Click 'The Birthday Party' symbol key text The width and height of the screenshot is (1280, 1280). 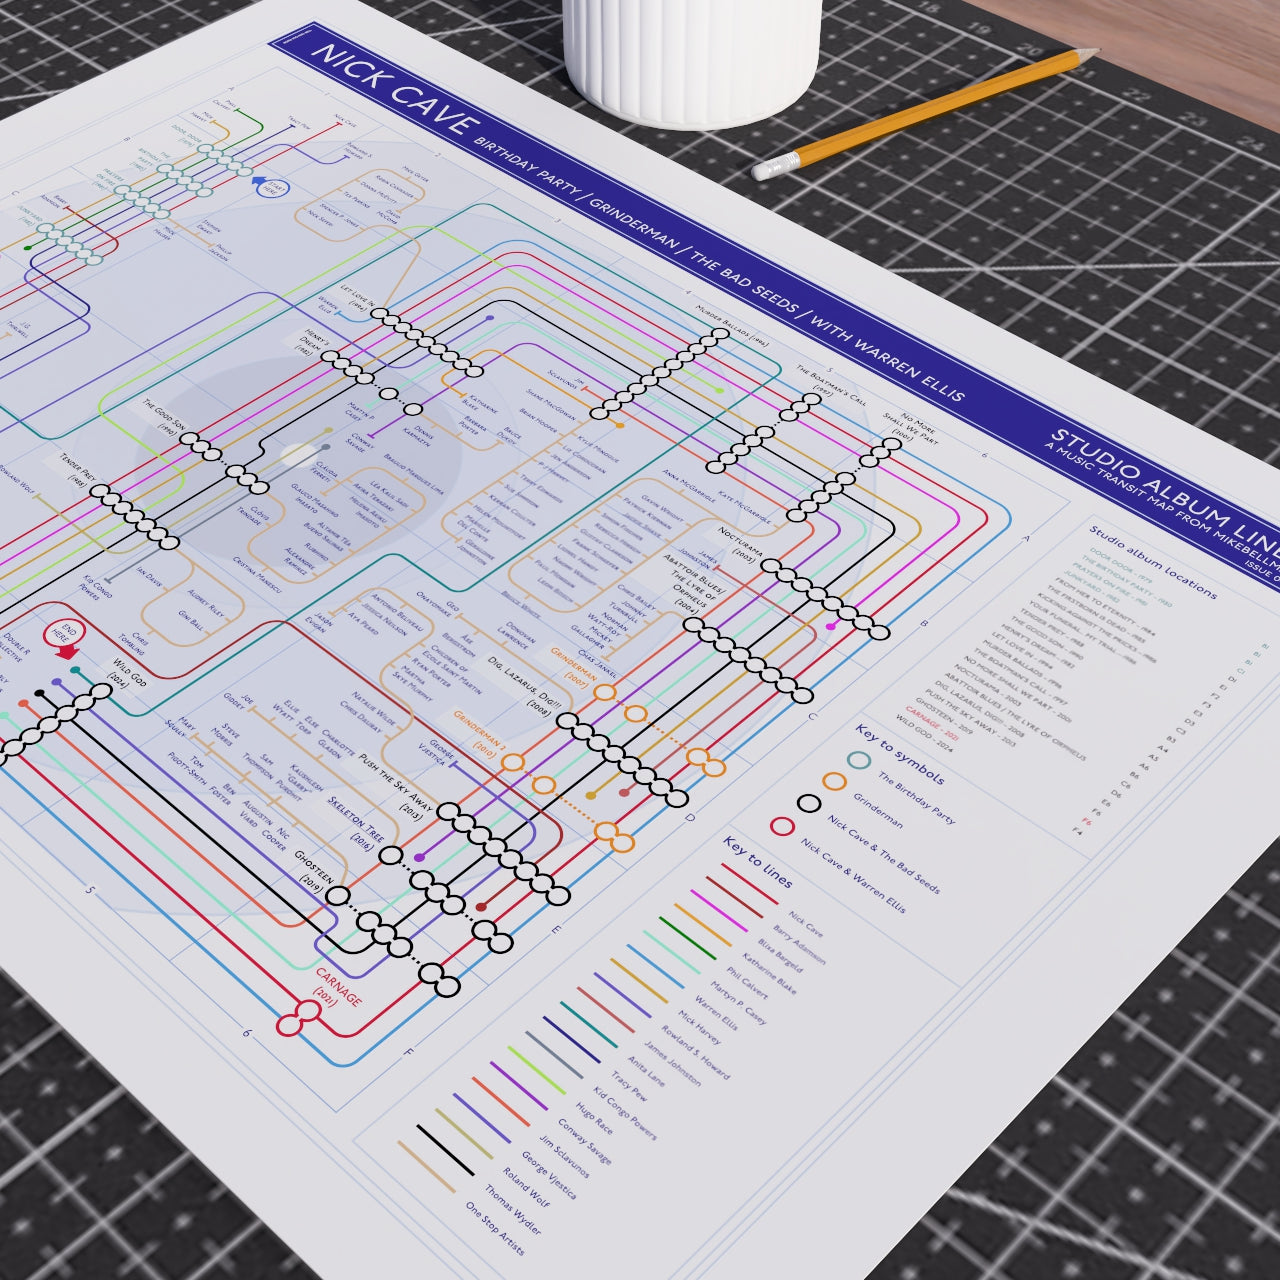[x=917, y=798]
